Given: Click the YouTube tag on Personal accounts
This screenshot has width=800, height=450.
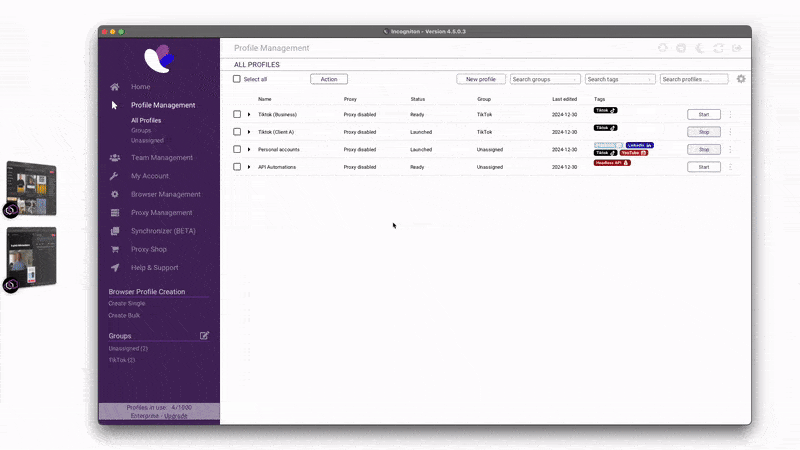Looking at the screenshot, I should tap(634, 153).
